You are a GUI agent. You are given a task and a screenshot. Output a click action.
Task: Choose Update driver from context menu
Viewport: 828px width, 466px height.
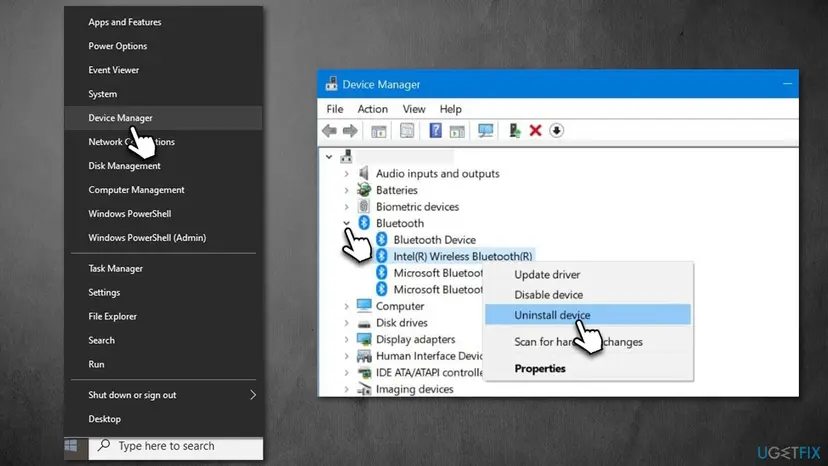589,274
